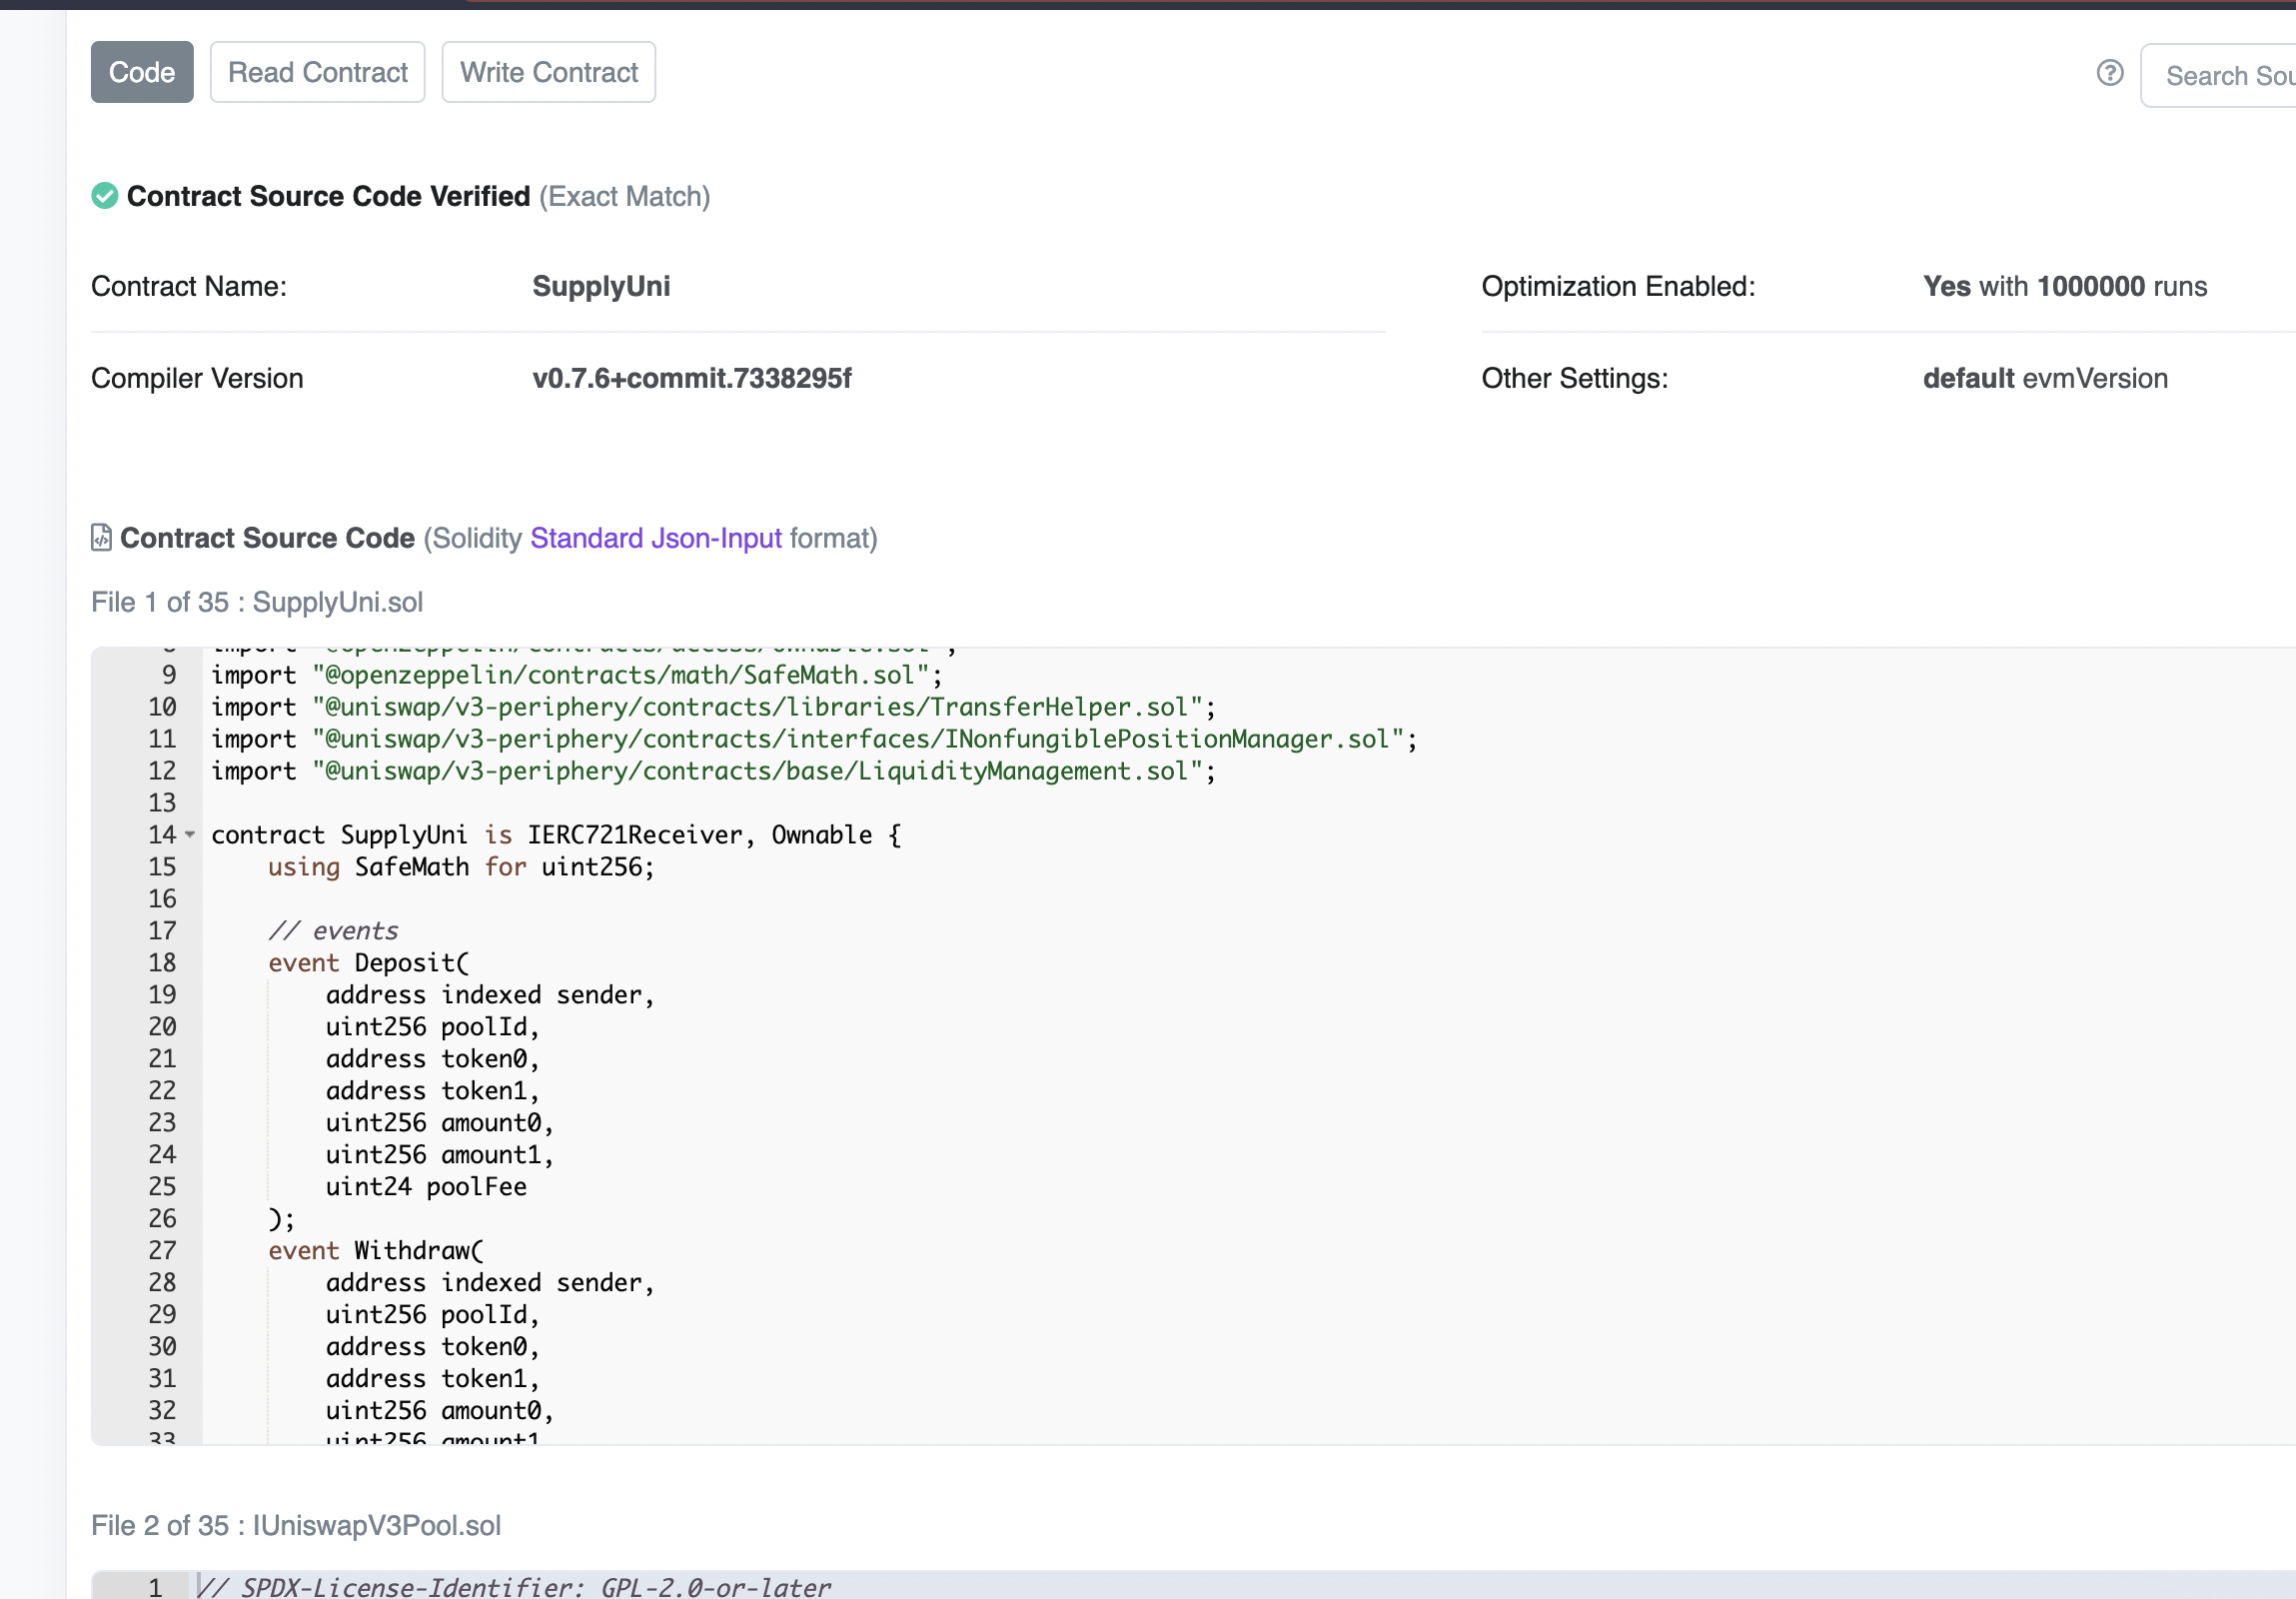Collapse the SupplyUni contract fold arrow
Viewport: 2296px width, 1599px height.
(190, 835)
